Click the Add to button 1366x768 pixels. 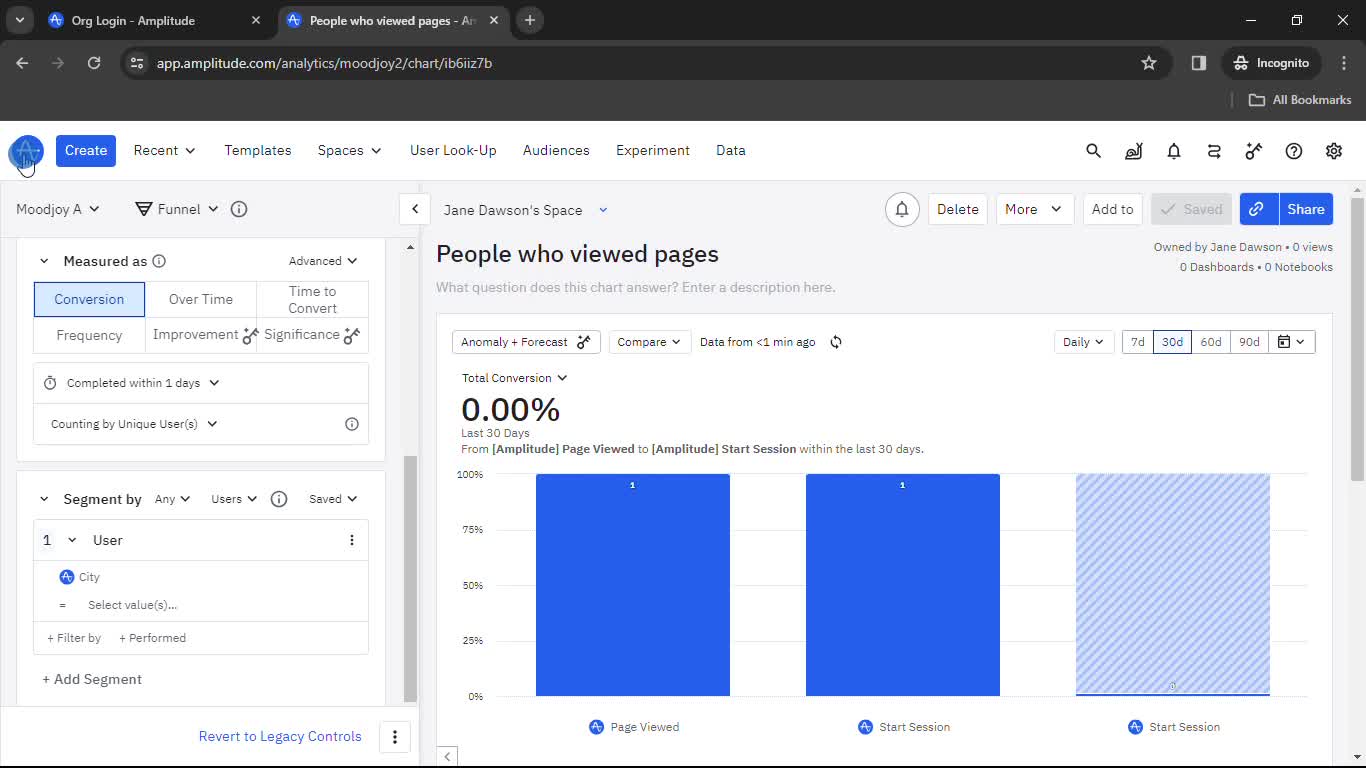click(x=1112, y=209)
